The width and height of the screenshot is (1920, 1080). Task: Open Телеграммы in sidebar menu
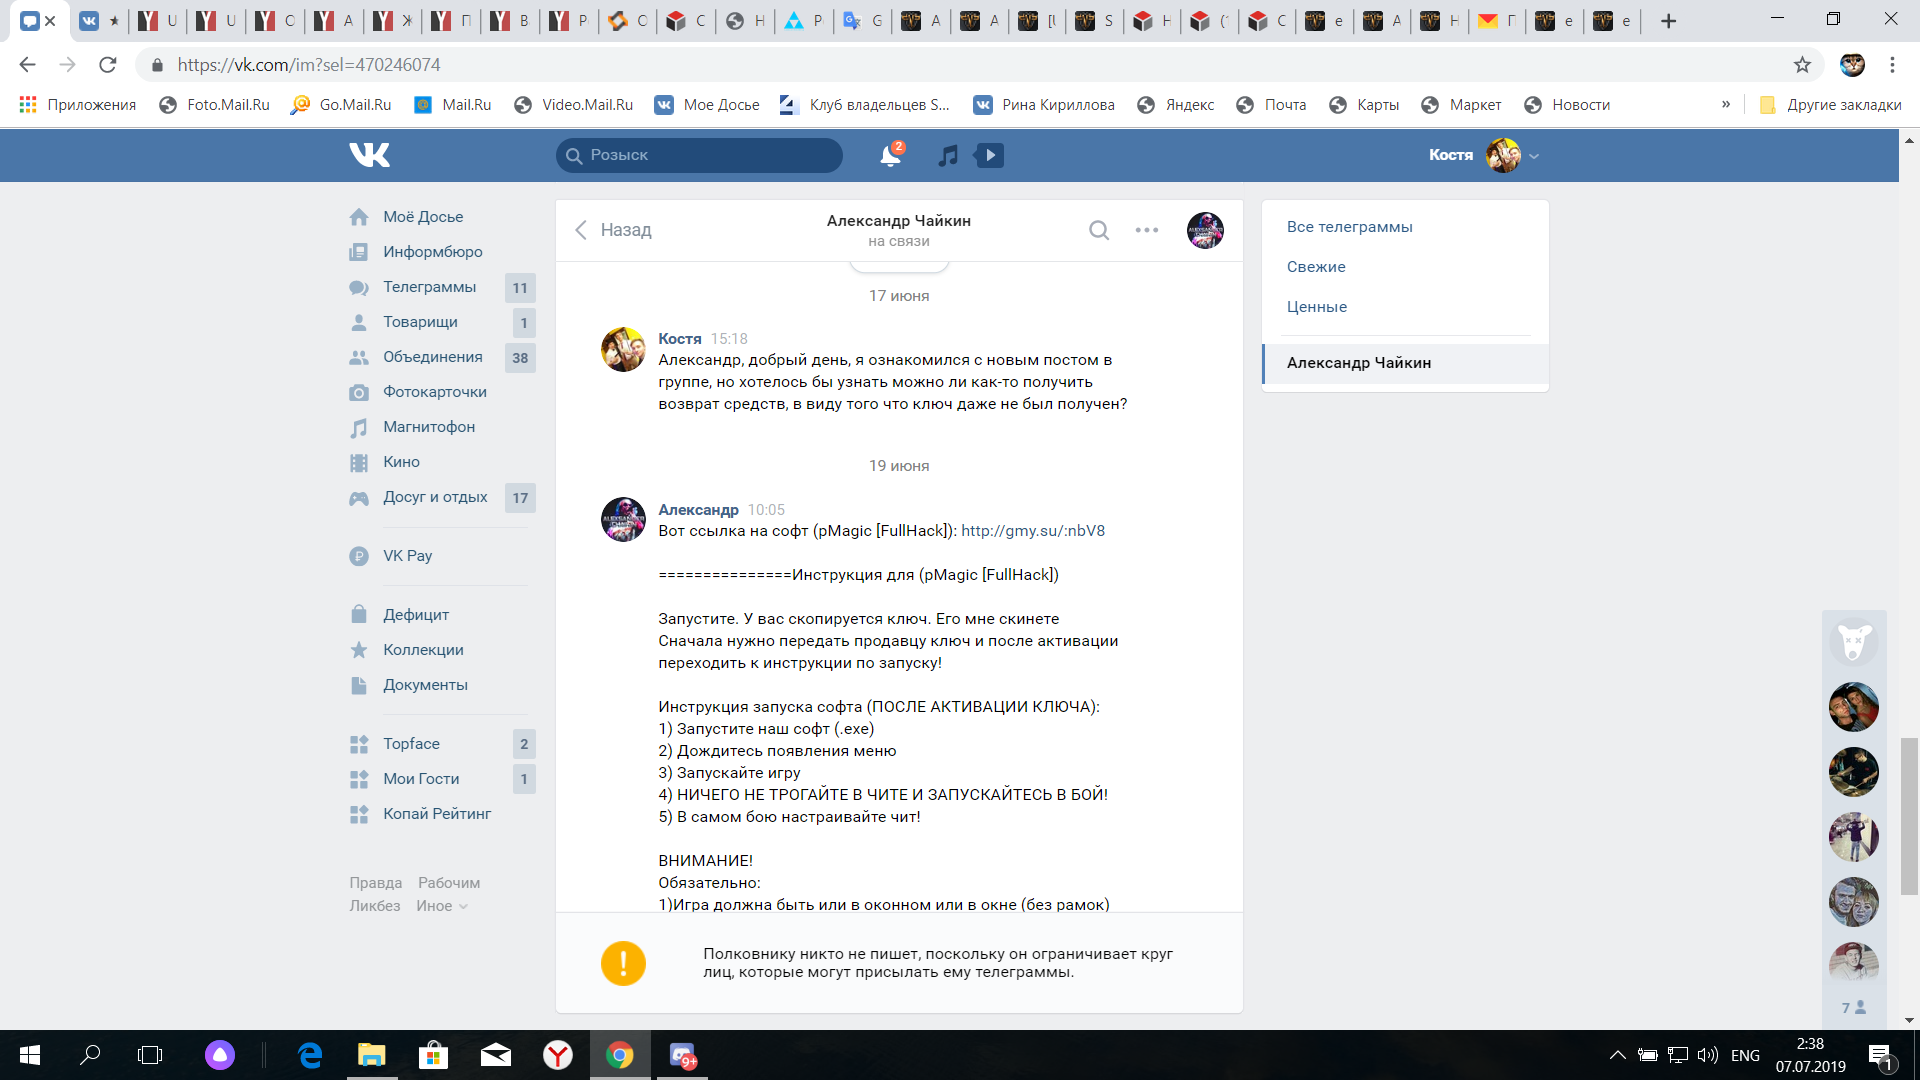(429, 287)
